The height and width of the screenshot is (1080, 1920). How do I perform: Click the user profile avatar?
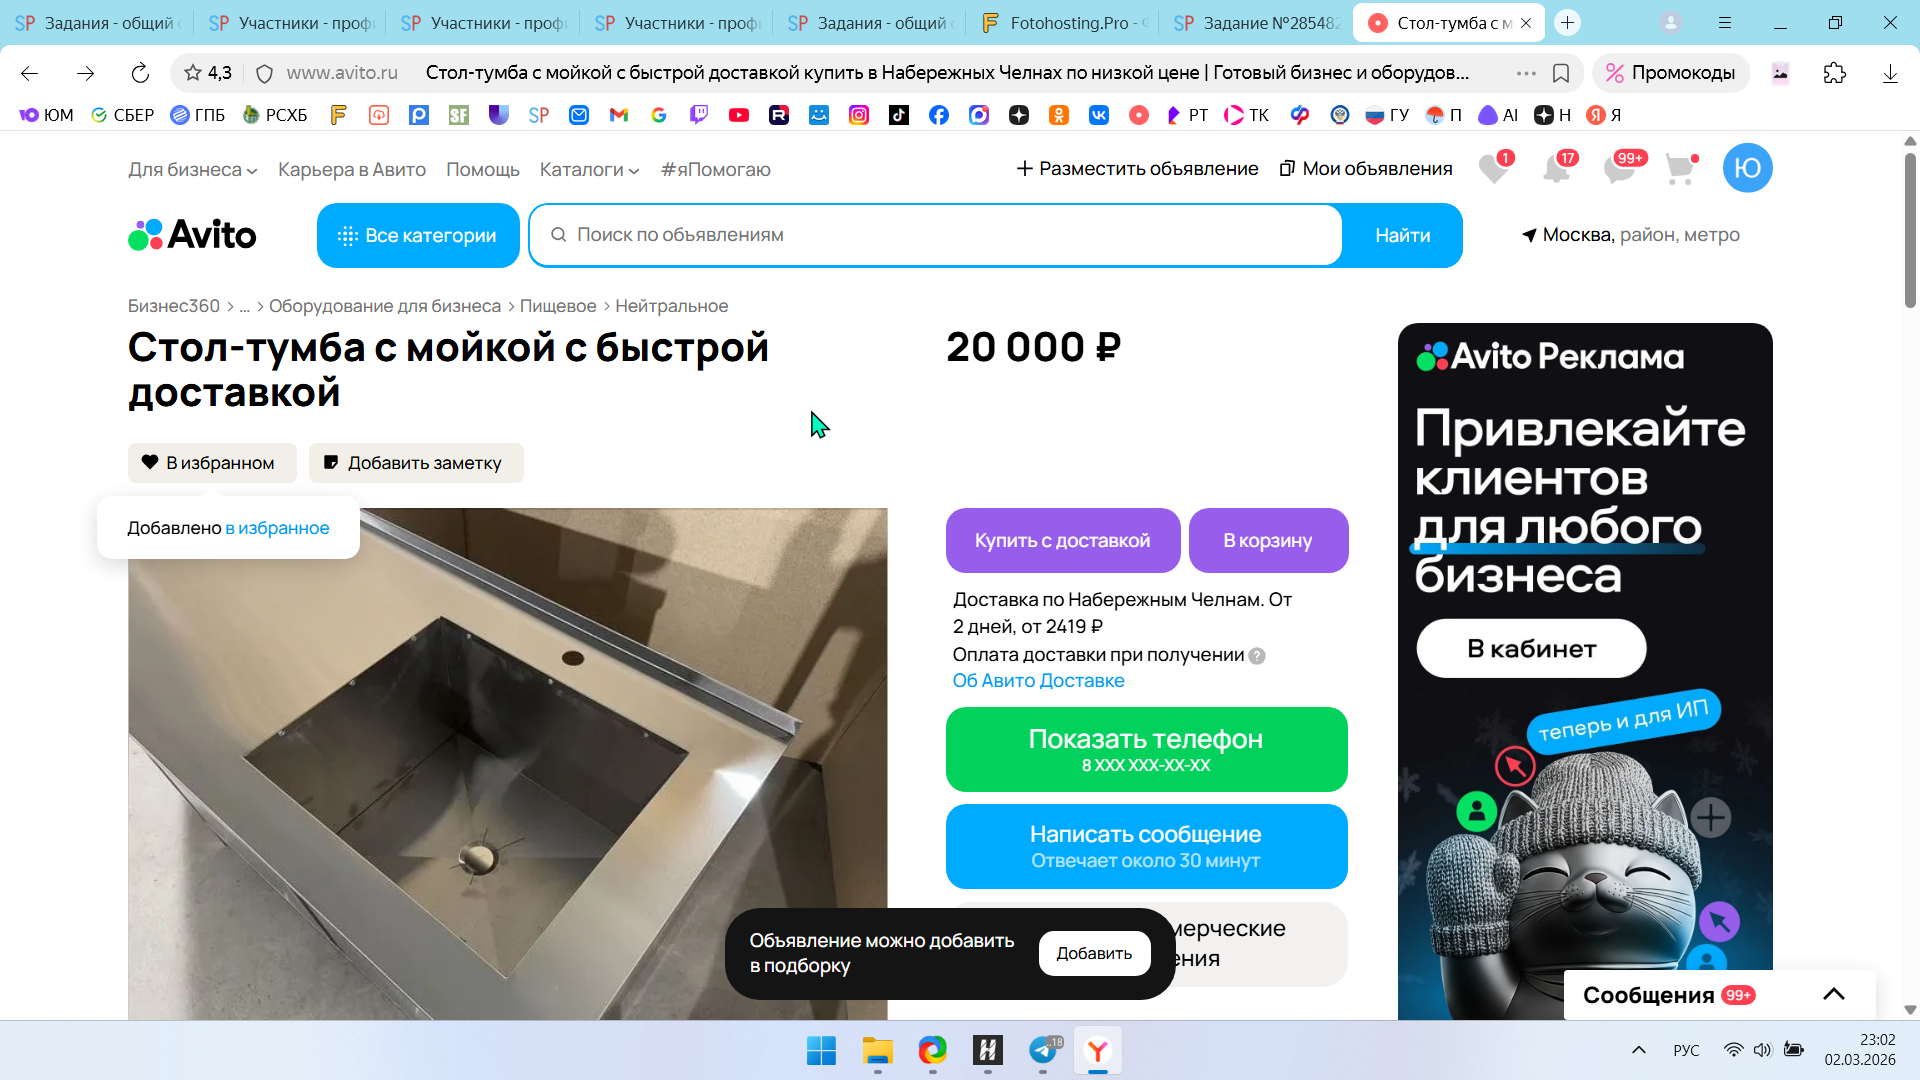click(x=1747, y=168)
